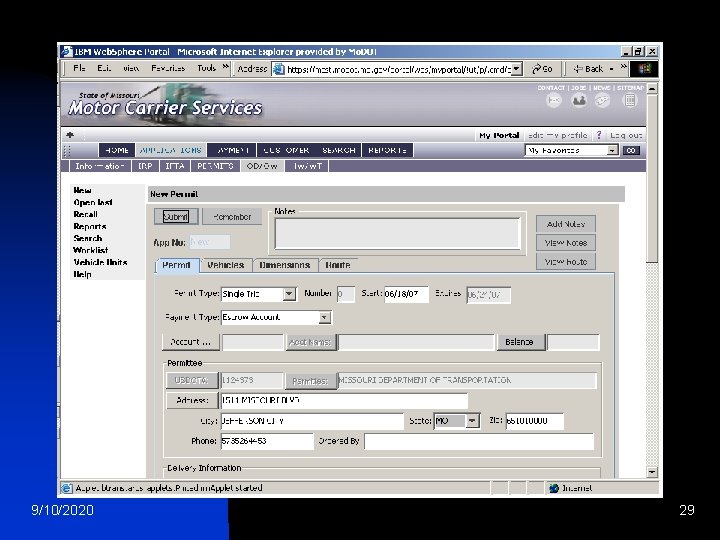
Task: Expand the menu bar overflow chevron after Tools
Action: point(225,67)
